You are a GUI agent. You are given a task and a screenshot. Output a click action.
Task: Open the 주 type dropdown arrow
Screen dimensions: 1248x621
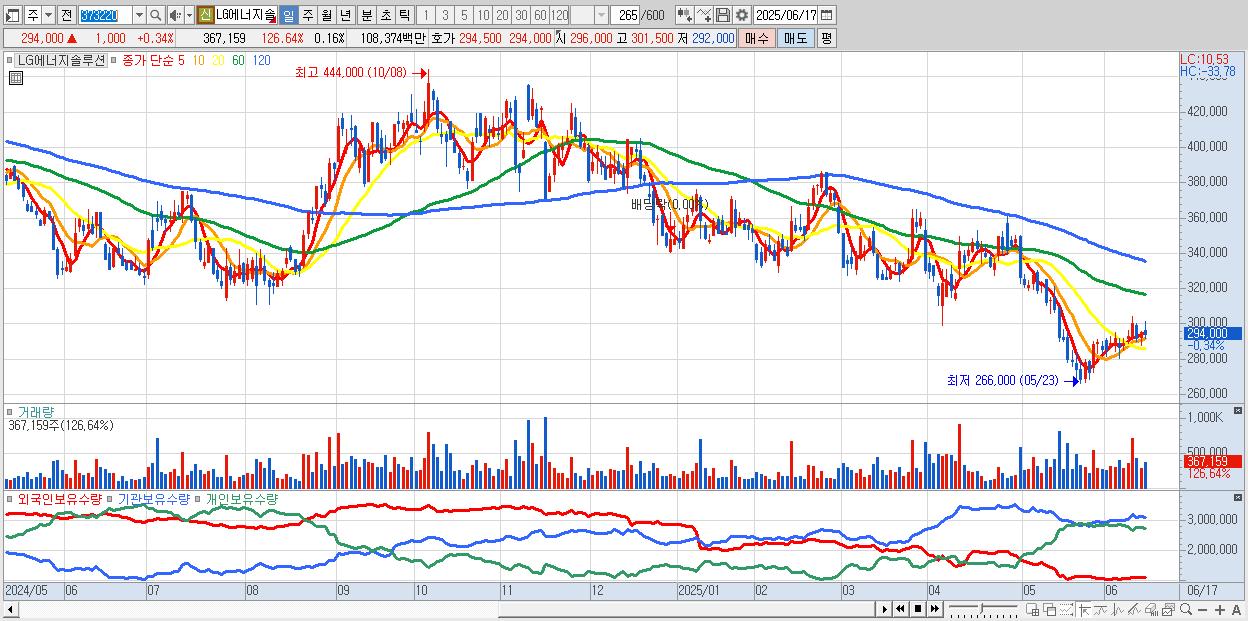48,15
